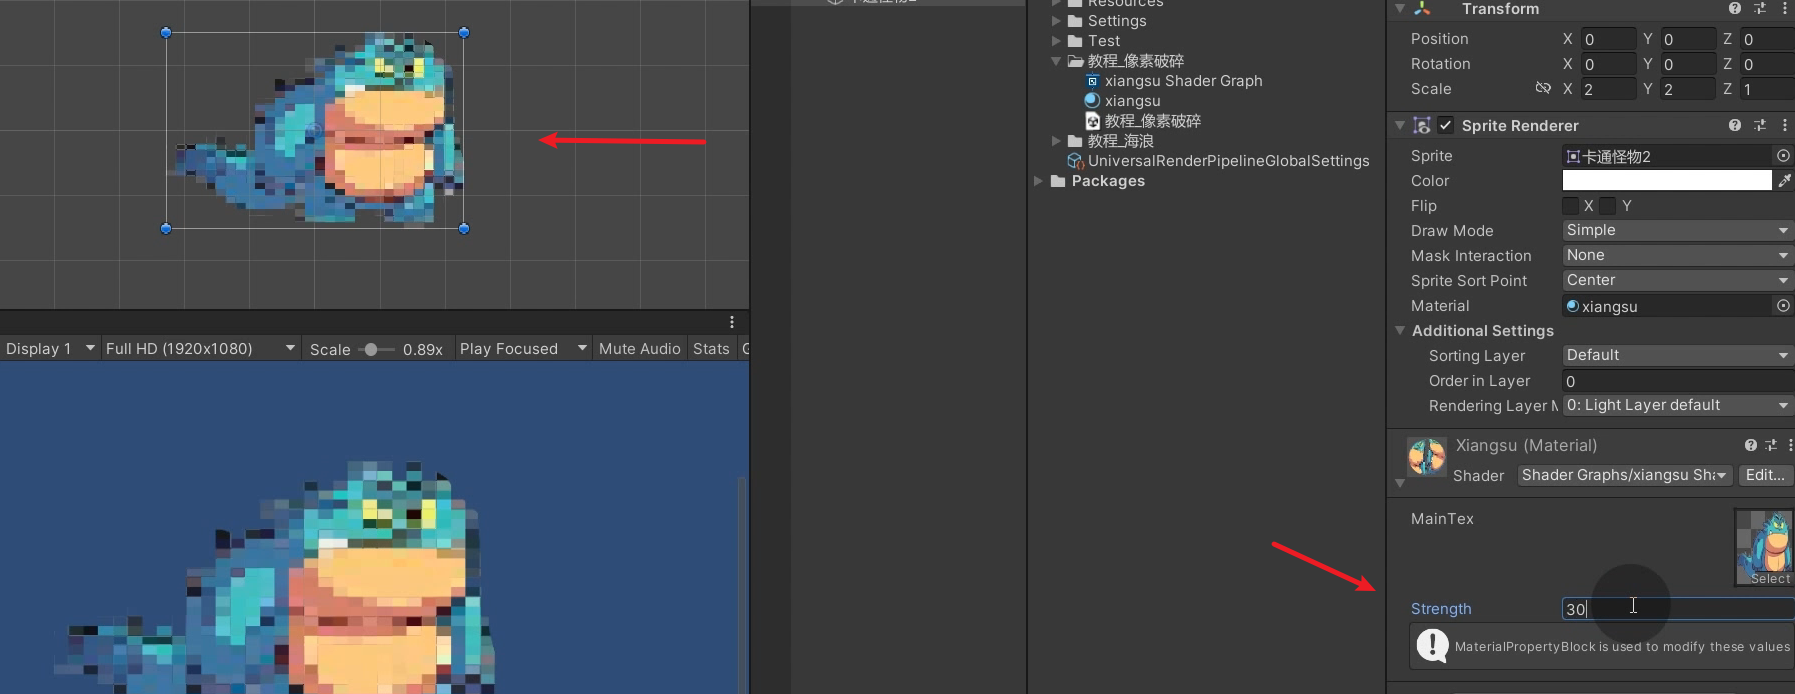
Task: Open Sorting Layer dropdown
Action: click(x=1677, y=355)
